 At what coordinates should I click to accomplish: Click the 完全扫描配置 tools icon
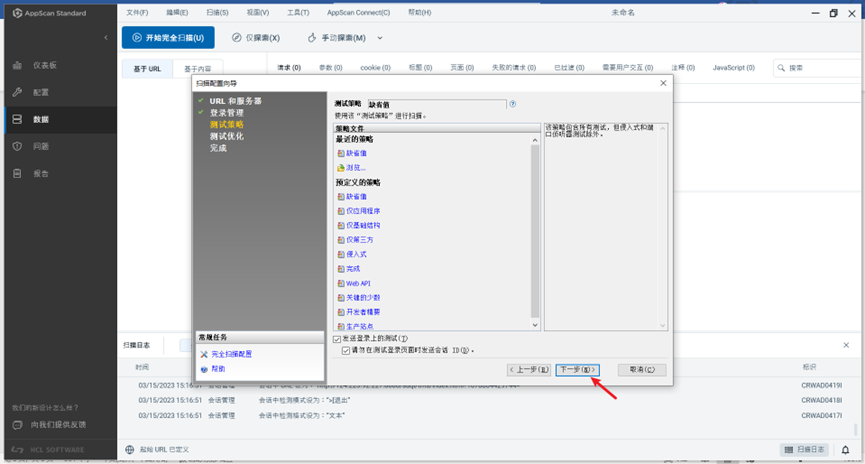coord(204,354)
